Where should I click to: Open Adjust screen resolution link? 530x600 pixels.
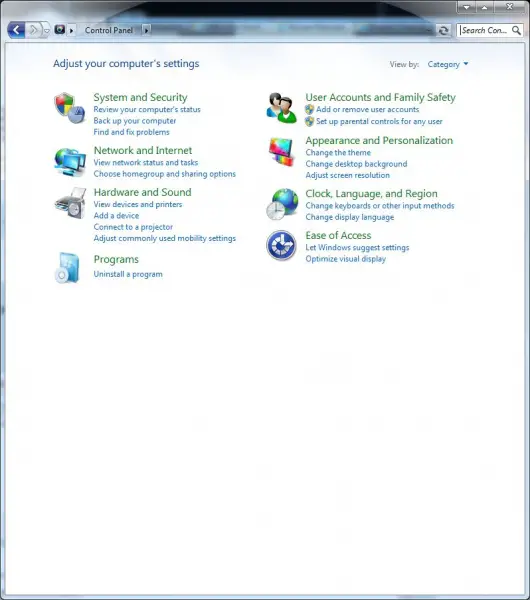[x=347, y=175]
